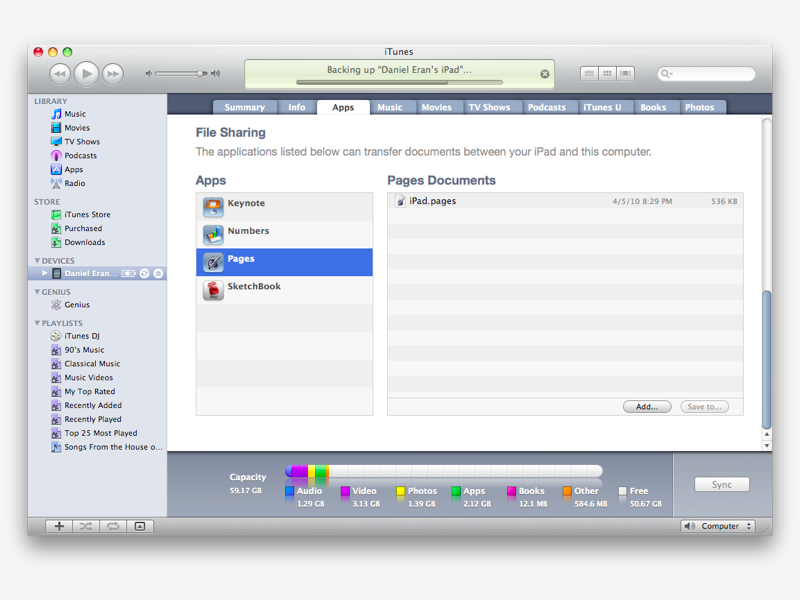Open the iTunes U tab
The width and height of the screenshot is (800, 600).
(602, 107)
